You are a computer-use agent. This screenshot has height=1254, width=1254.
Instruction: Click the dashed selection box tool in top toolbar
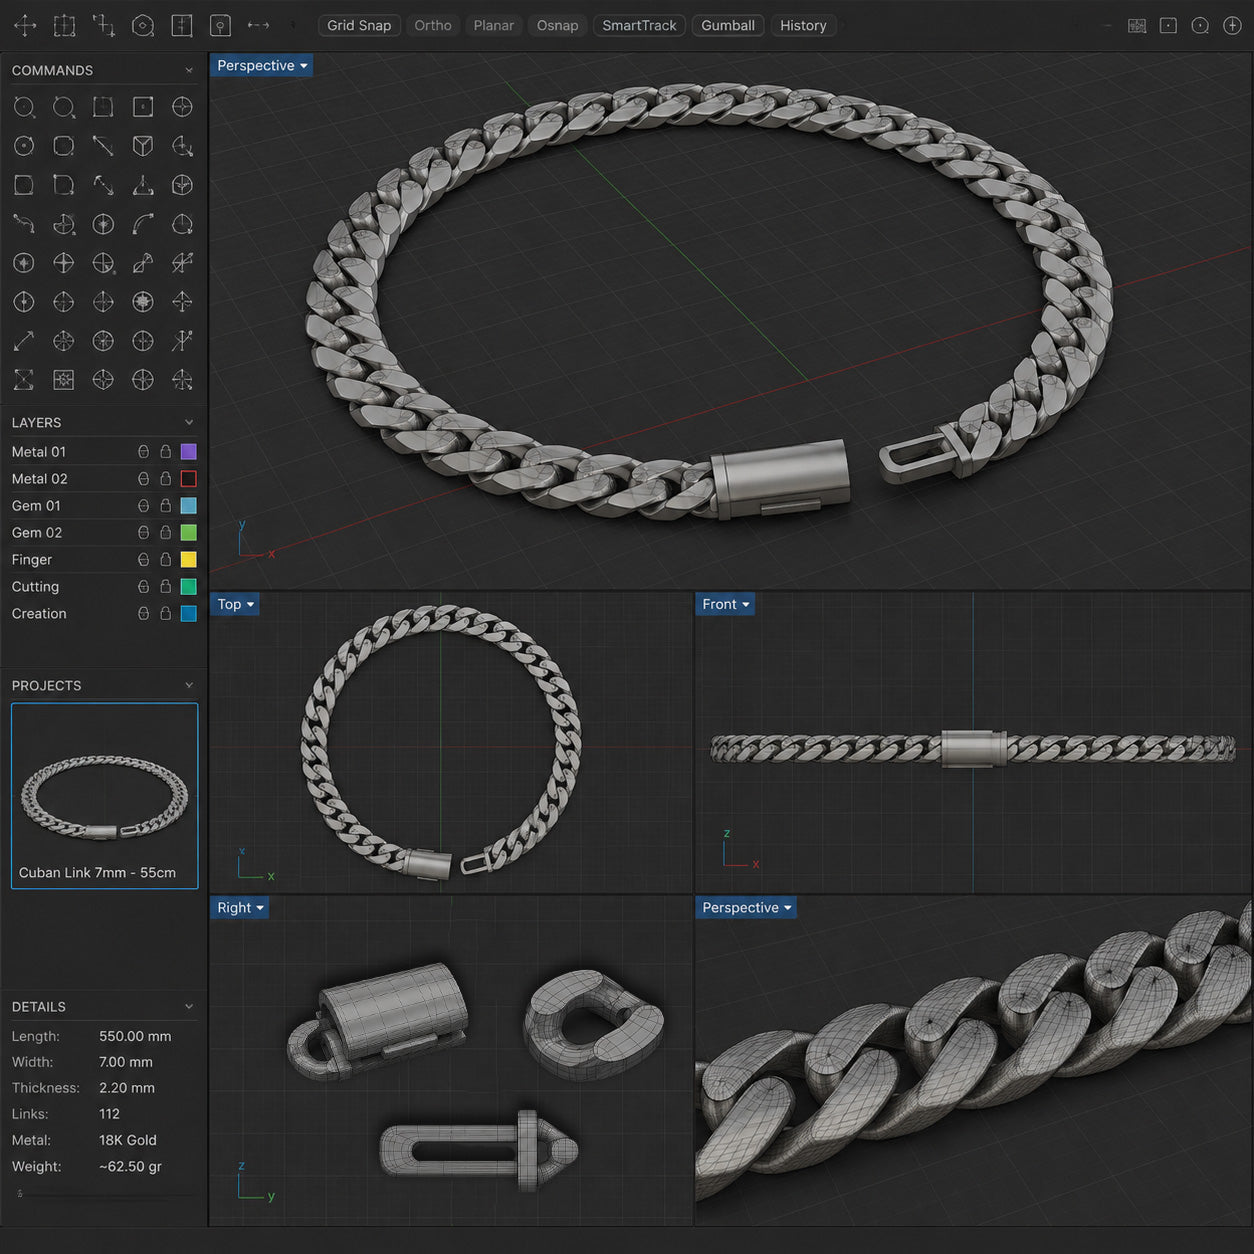click(64, 26)
